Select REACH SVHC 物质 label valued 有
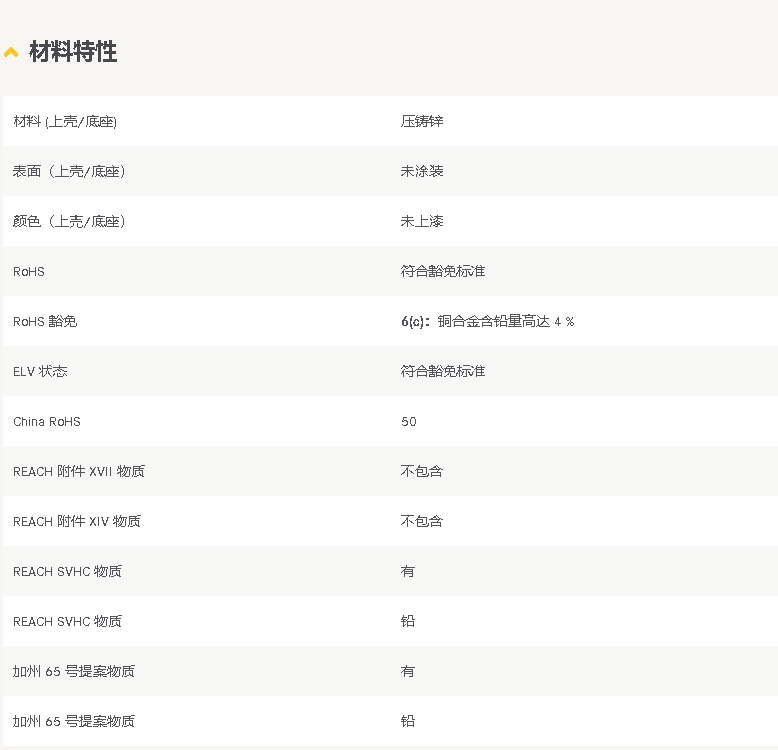The height and width of the screenshot is (750, 778). click(67, 571)
